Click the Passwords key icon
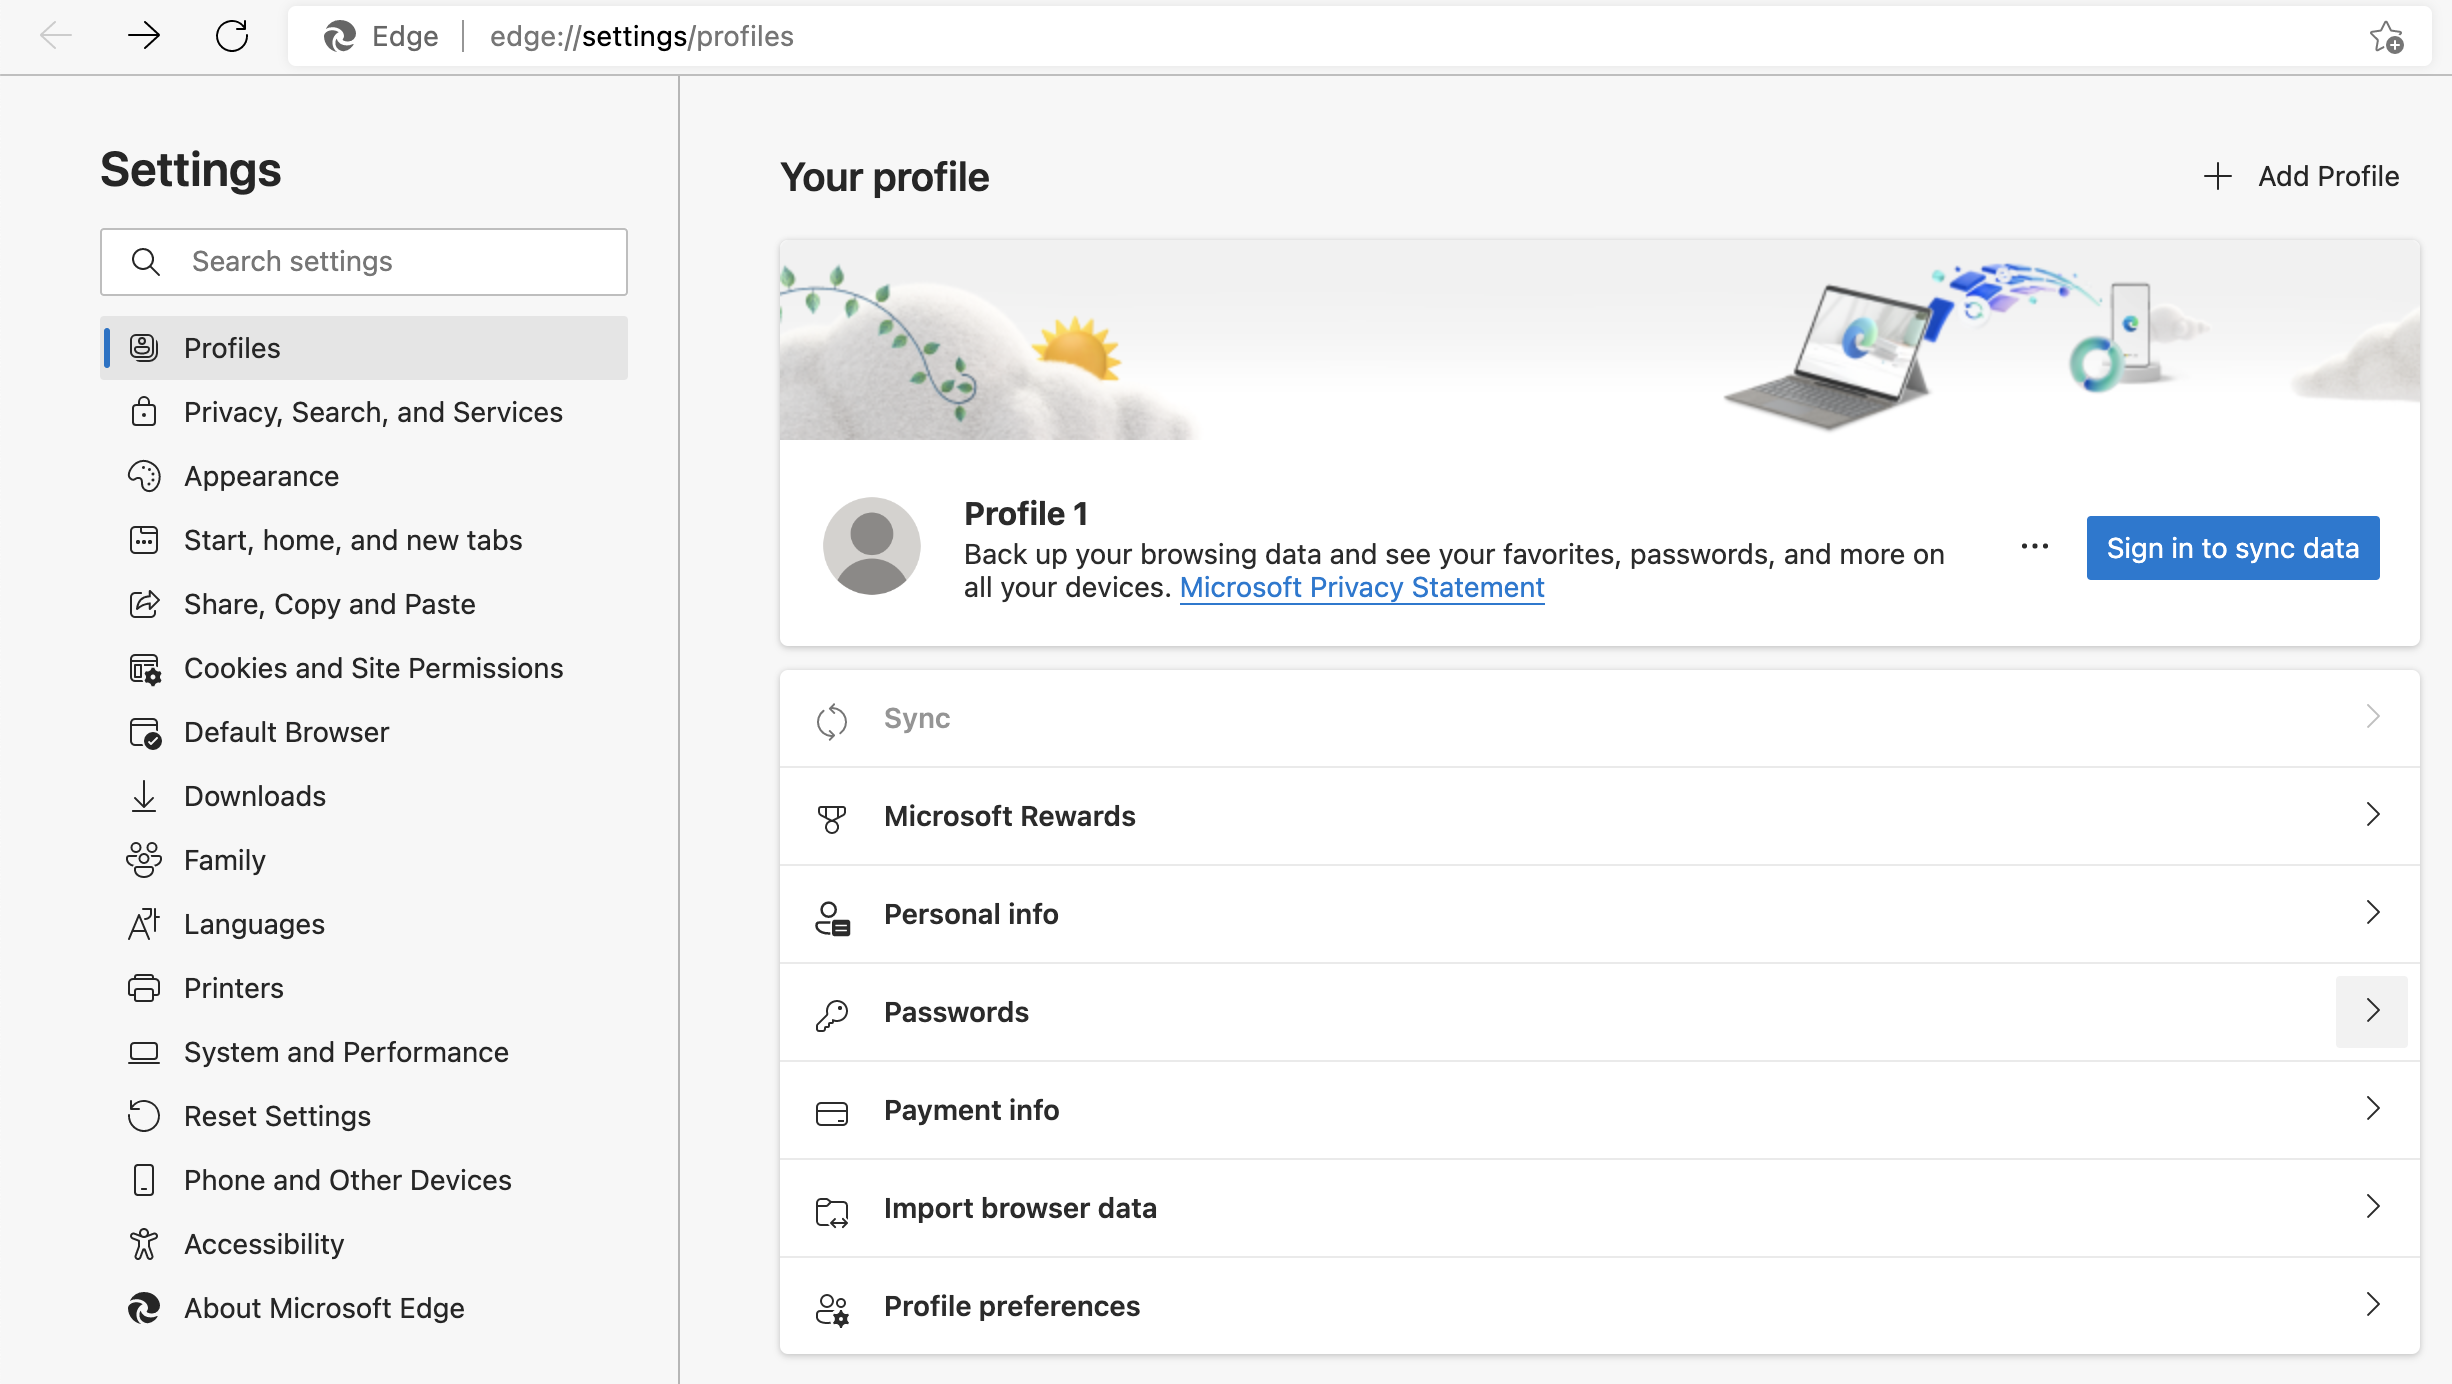 [x=832, y=1015]
